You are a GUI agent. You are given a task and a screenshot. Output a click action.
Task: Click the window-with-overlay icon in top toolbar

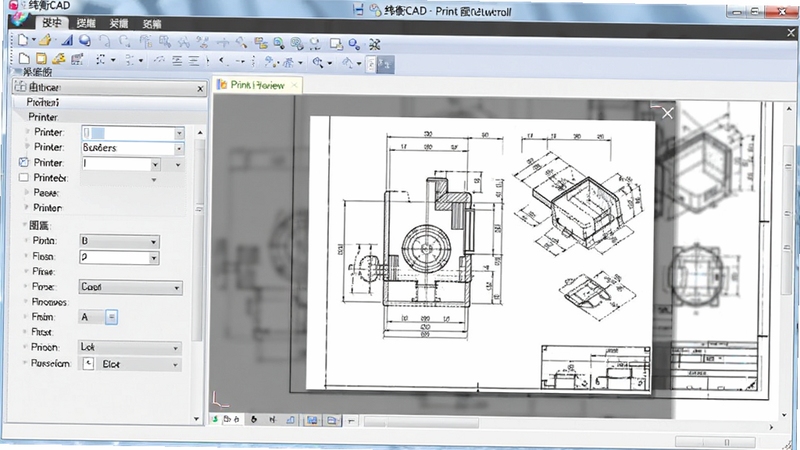click(336, 44)
